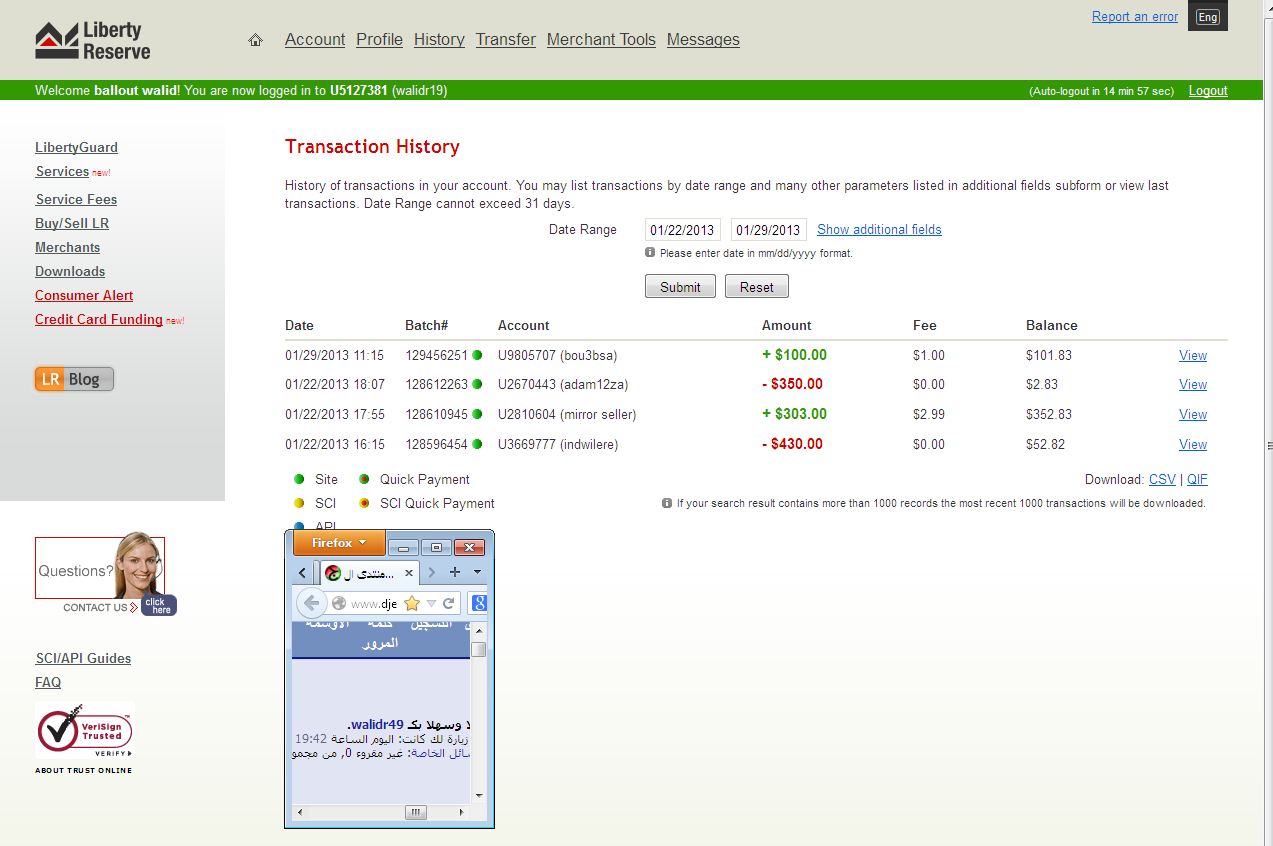Open LibertyGuard in the sidebar
1273x846 pixels.
click(76, 148)
